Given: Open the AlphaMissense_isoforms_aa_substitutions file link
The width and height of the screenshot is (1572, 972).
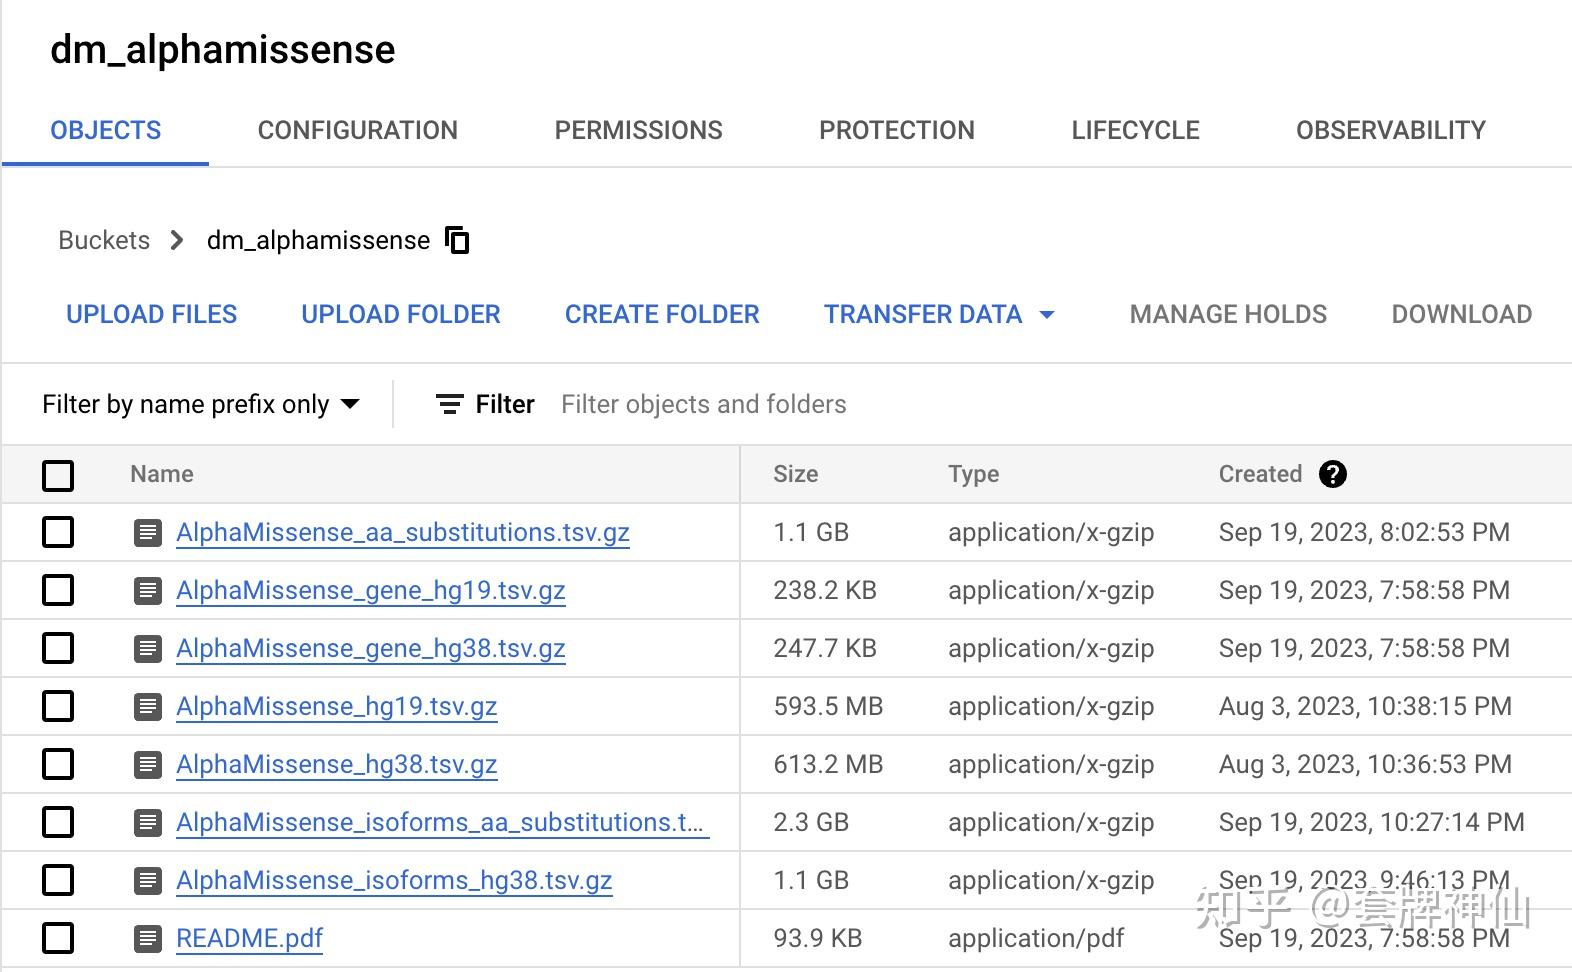Looking at the screenshot, I should point(441,822).
